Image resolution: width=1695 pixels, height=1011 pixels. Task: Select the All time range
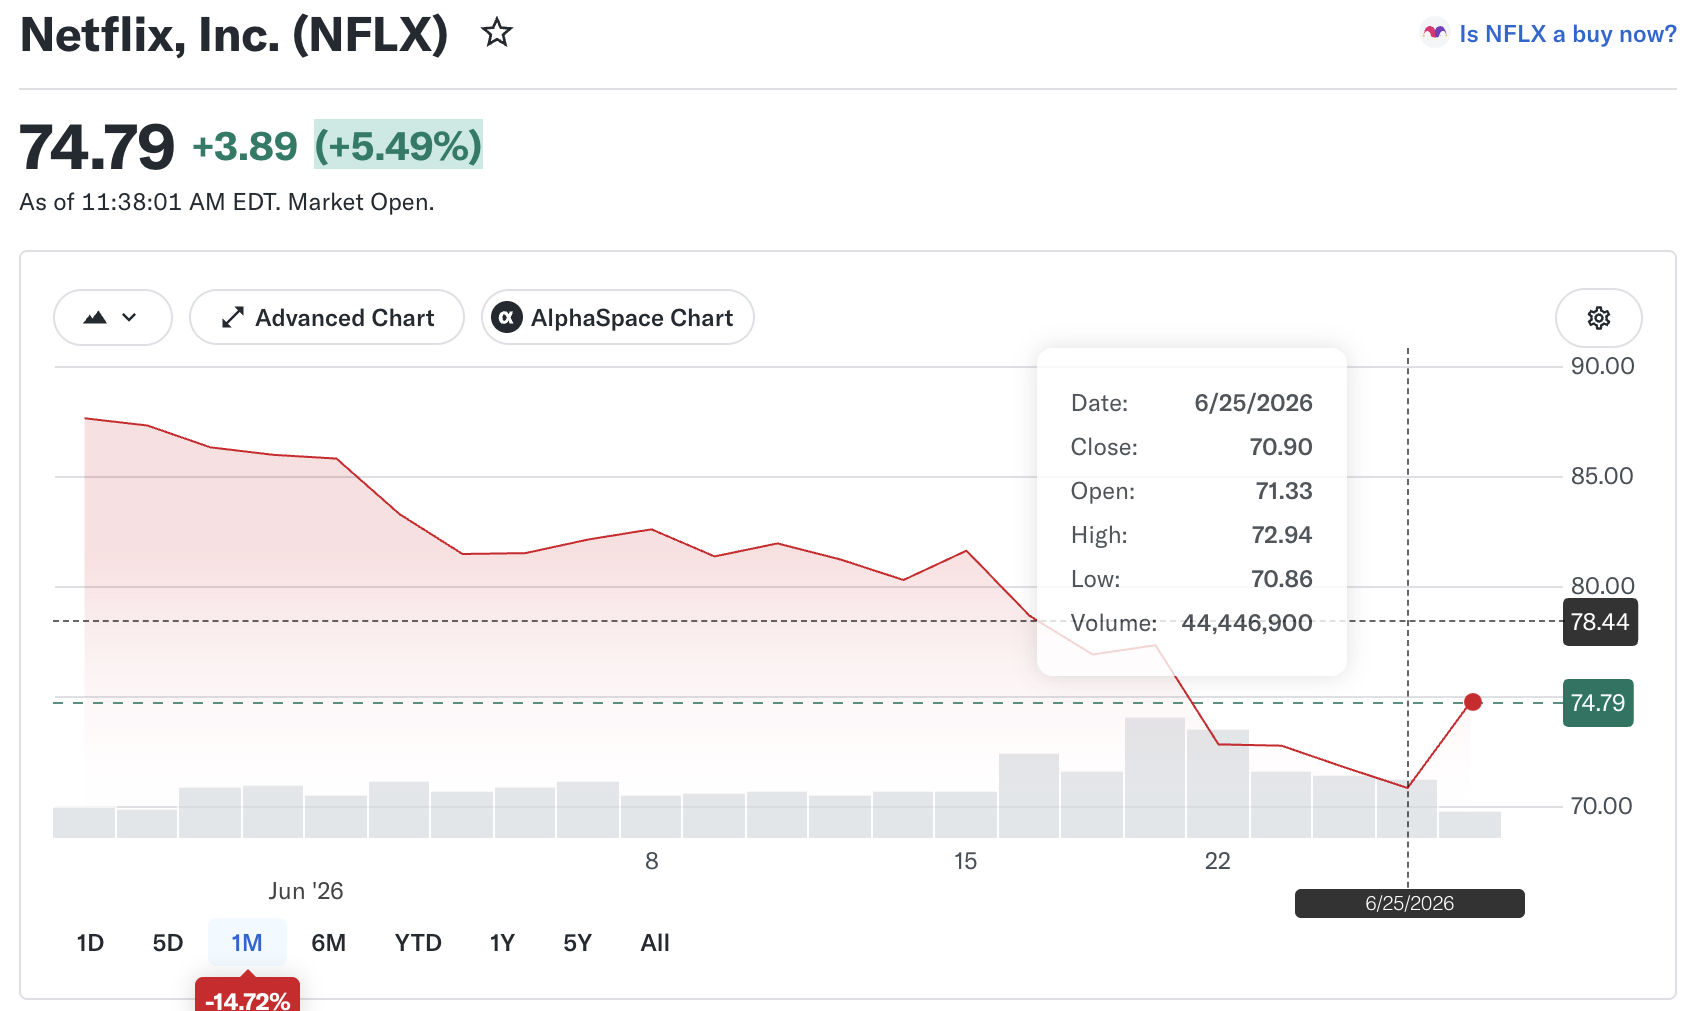coord(655,943)
